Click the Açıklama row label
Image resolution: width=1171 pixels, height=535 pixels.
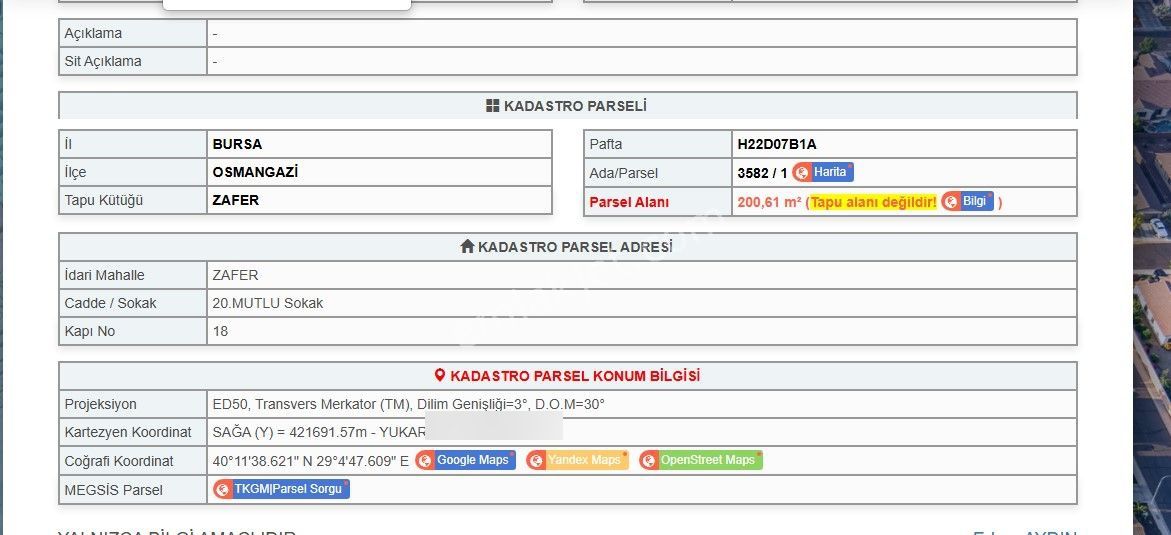[x=93, y=34]
